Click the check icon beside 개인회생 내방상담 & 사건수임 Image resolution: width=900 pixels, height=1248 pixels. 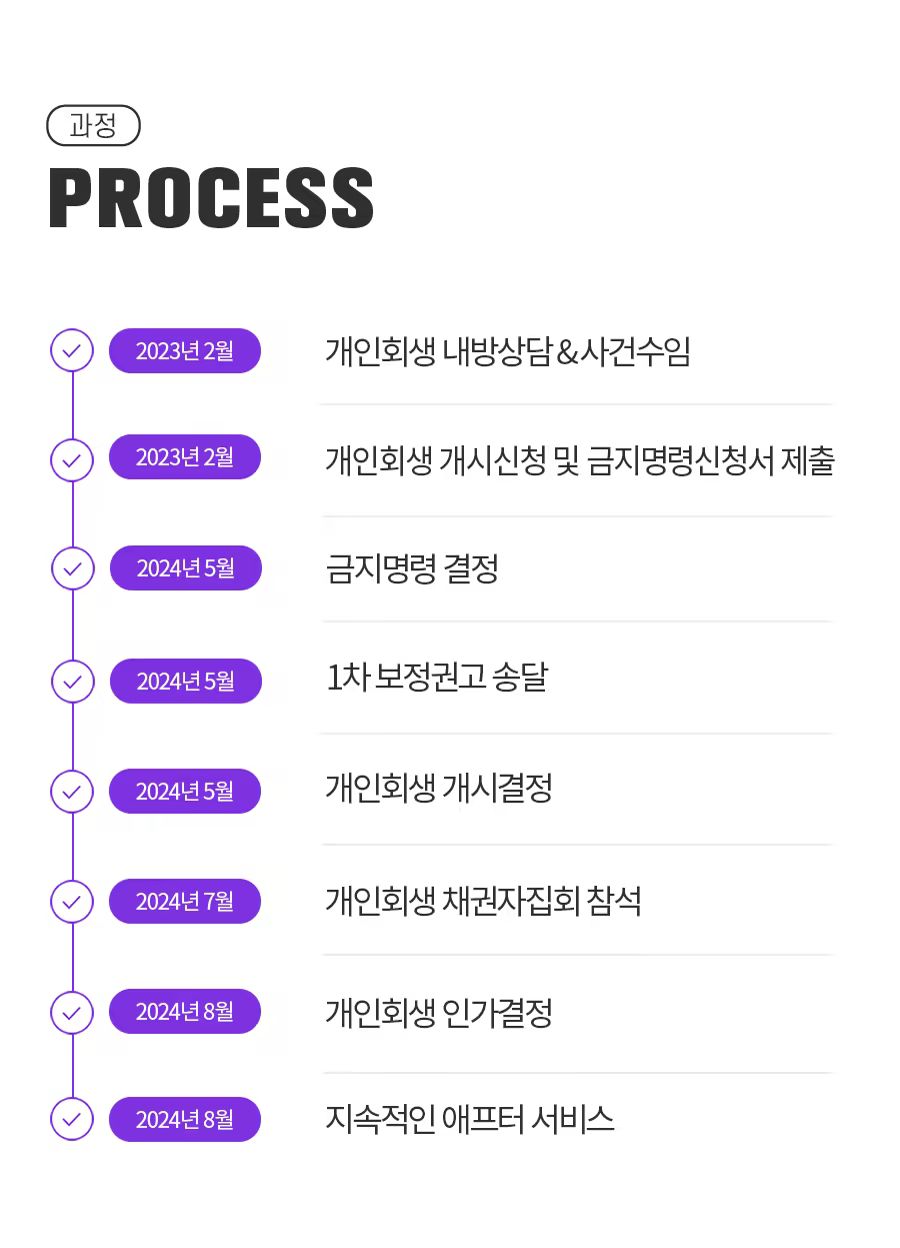coord(72,351)
